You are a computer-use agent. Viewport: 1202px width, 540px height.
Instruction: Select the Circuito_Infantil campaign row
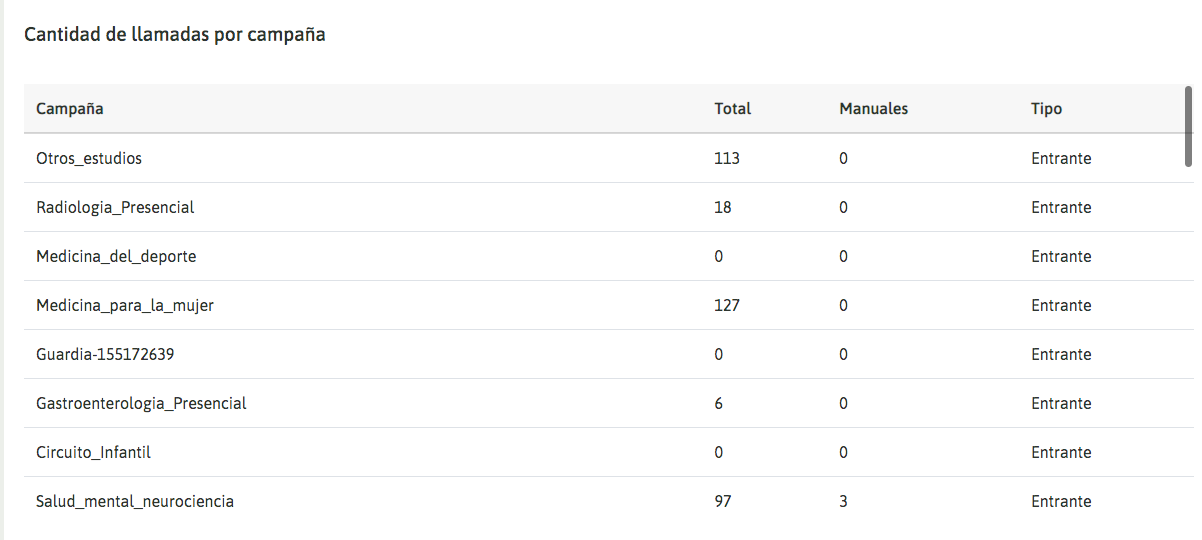[93, 453]
